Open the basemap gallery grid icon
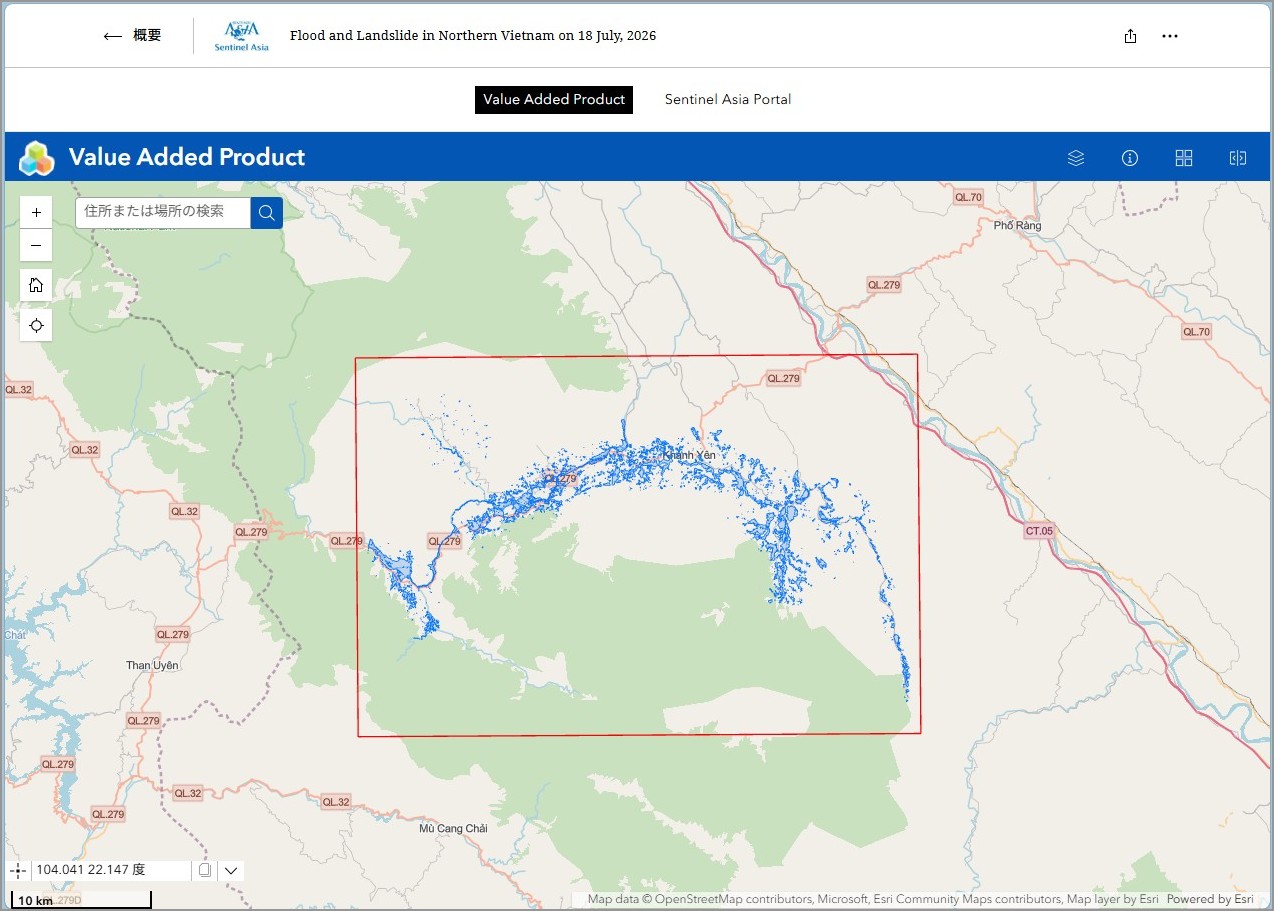This screenshot has width=1274, height=911. pyautogui.click(x=1184, y=158)
